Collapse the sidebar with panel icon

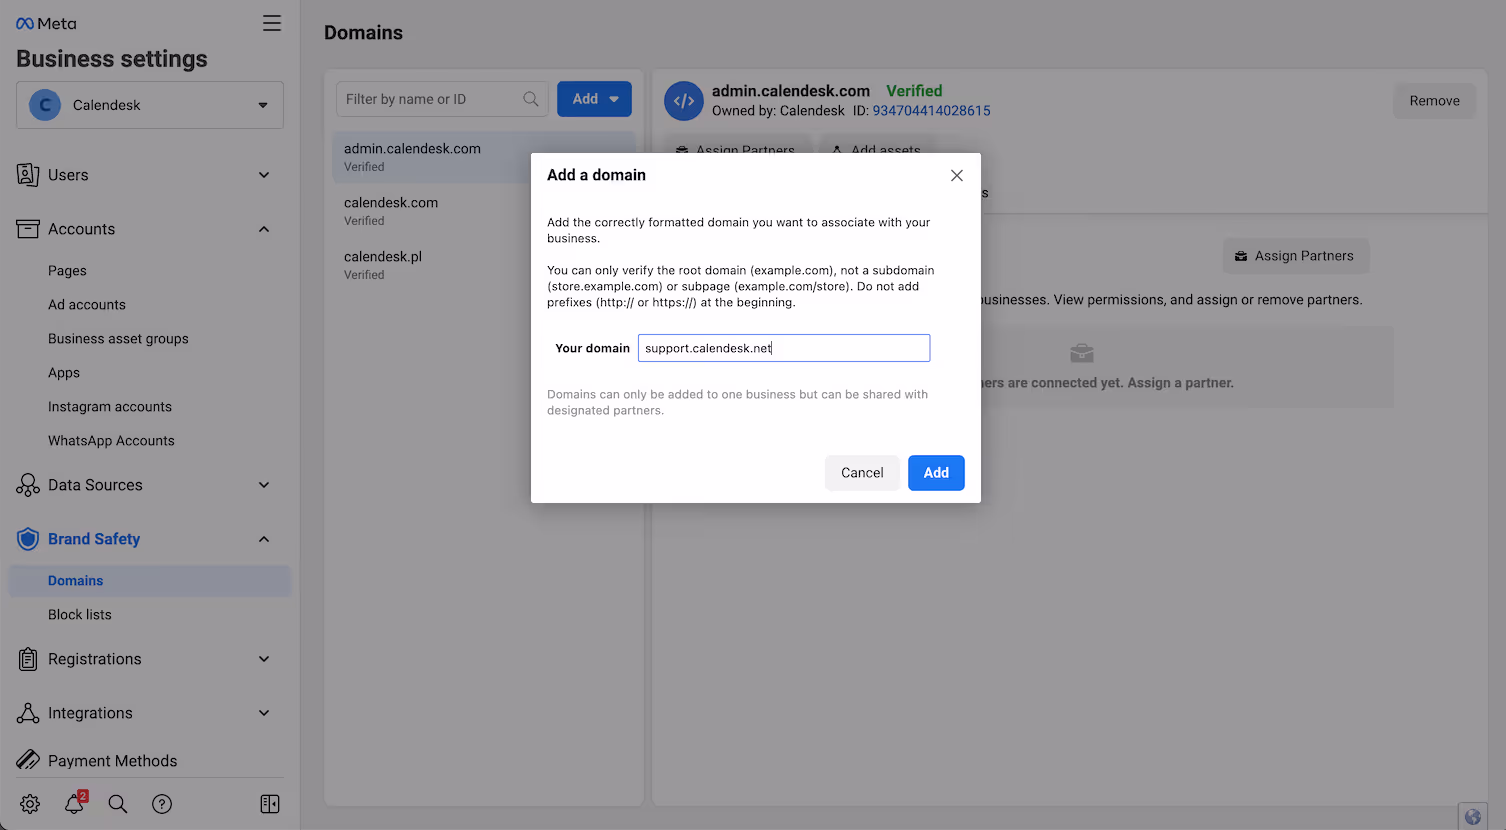pos(269,804)
